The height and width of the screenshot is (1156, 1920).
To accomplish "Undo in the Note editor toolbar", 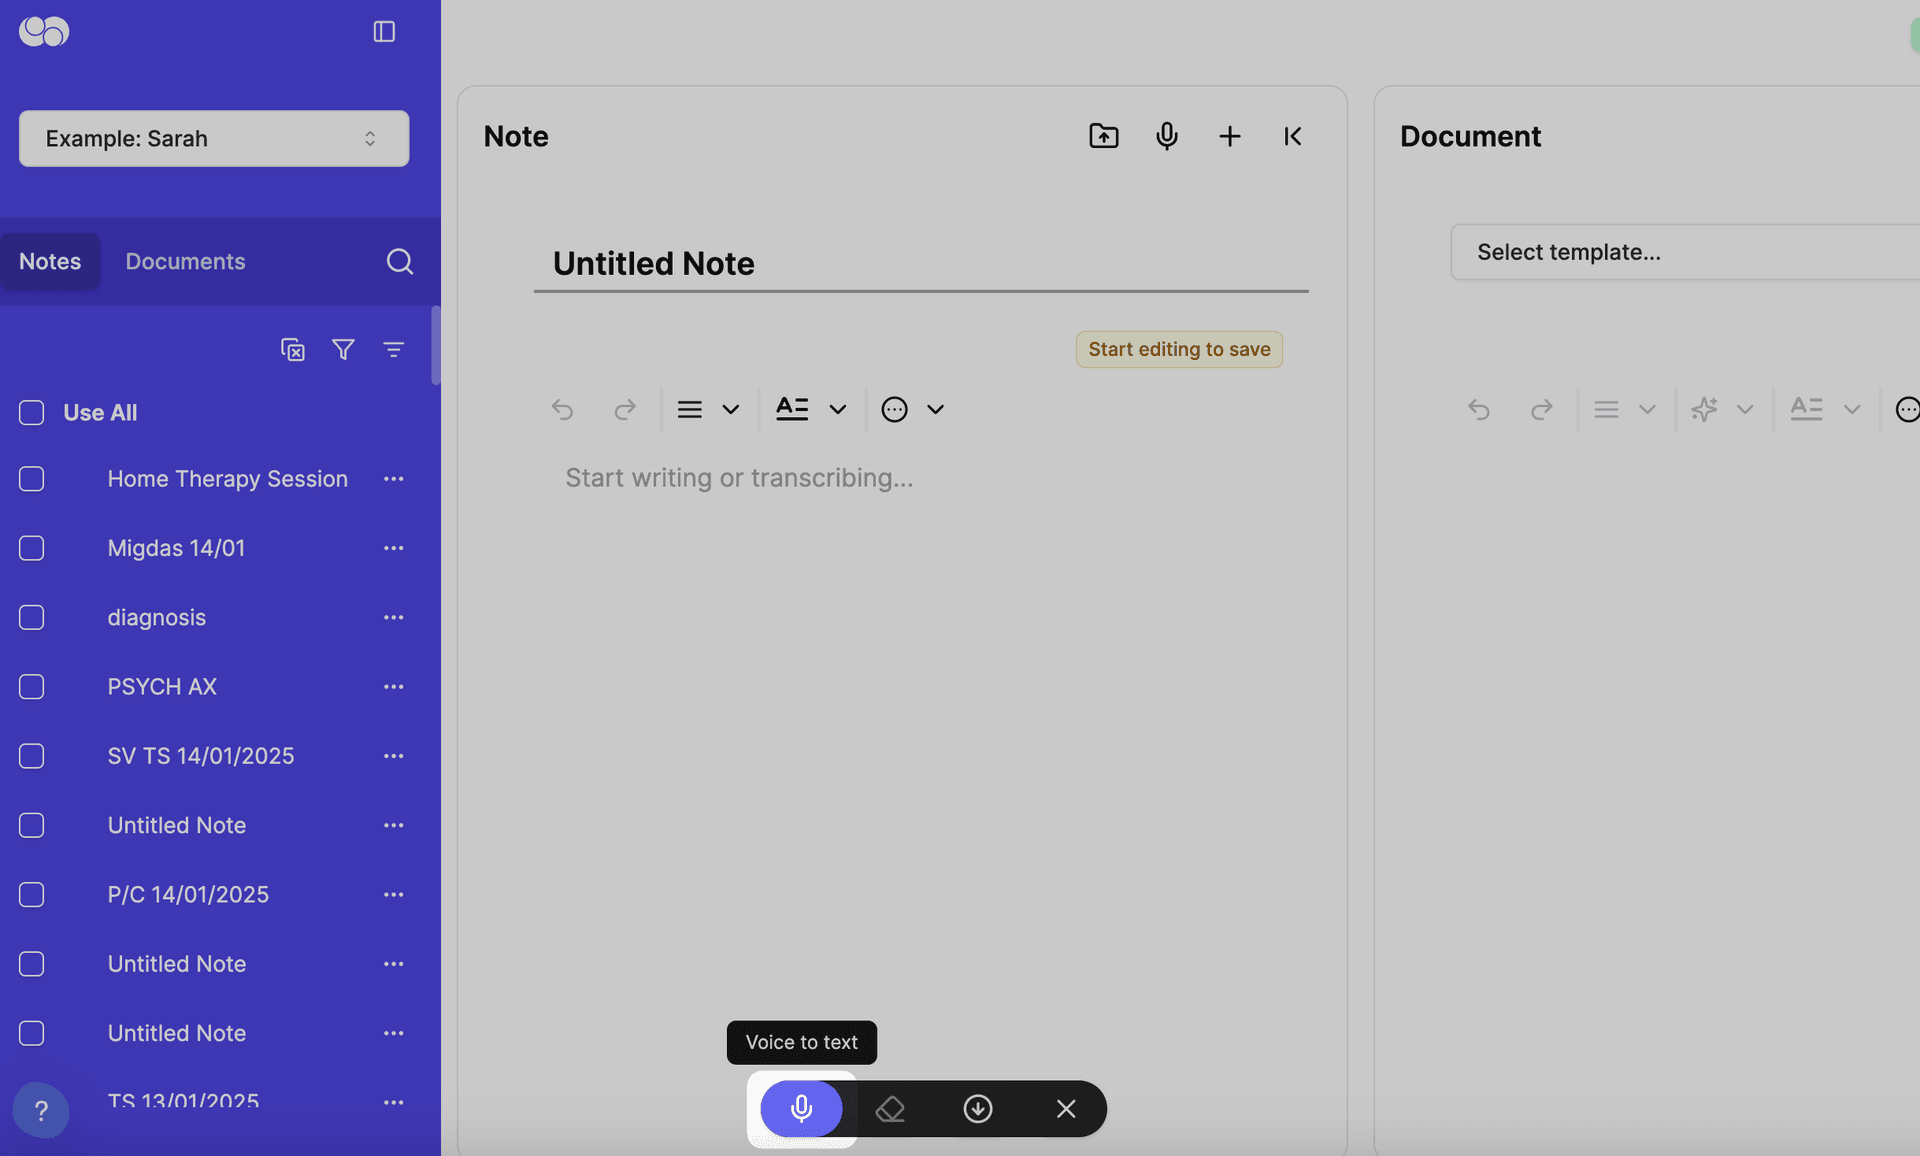I will (562, 409).
